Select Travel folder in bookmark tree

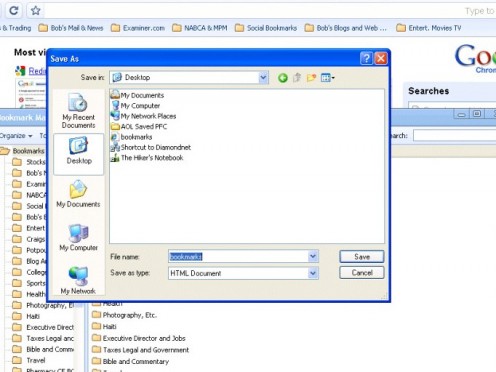point(29,360)
